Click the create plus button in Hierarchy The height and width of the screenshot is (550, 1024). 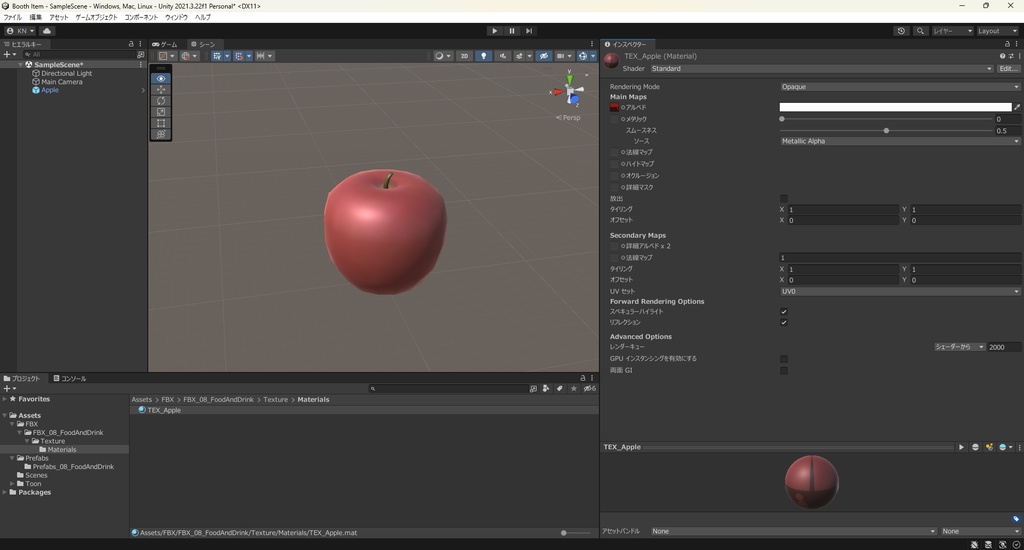(8, 55)
